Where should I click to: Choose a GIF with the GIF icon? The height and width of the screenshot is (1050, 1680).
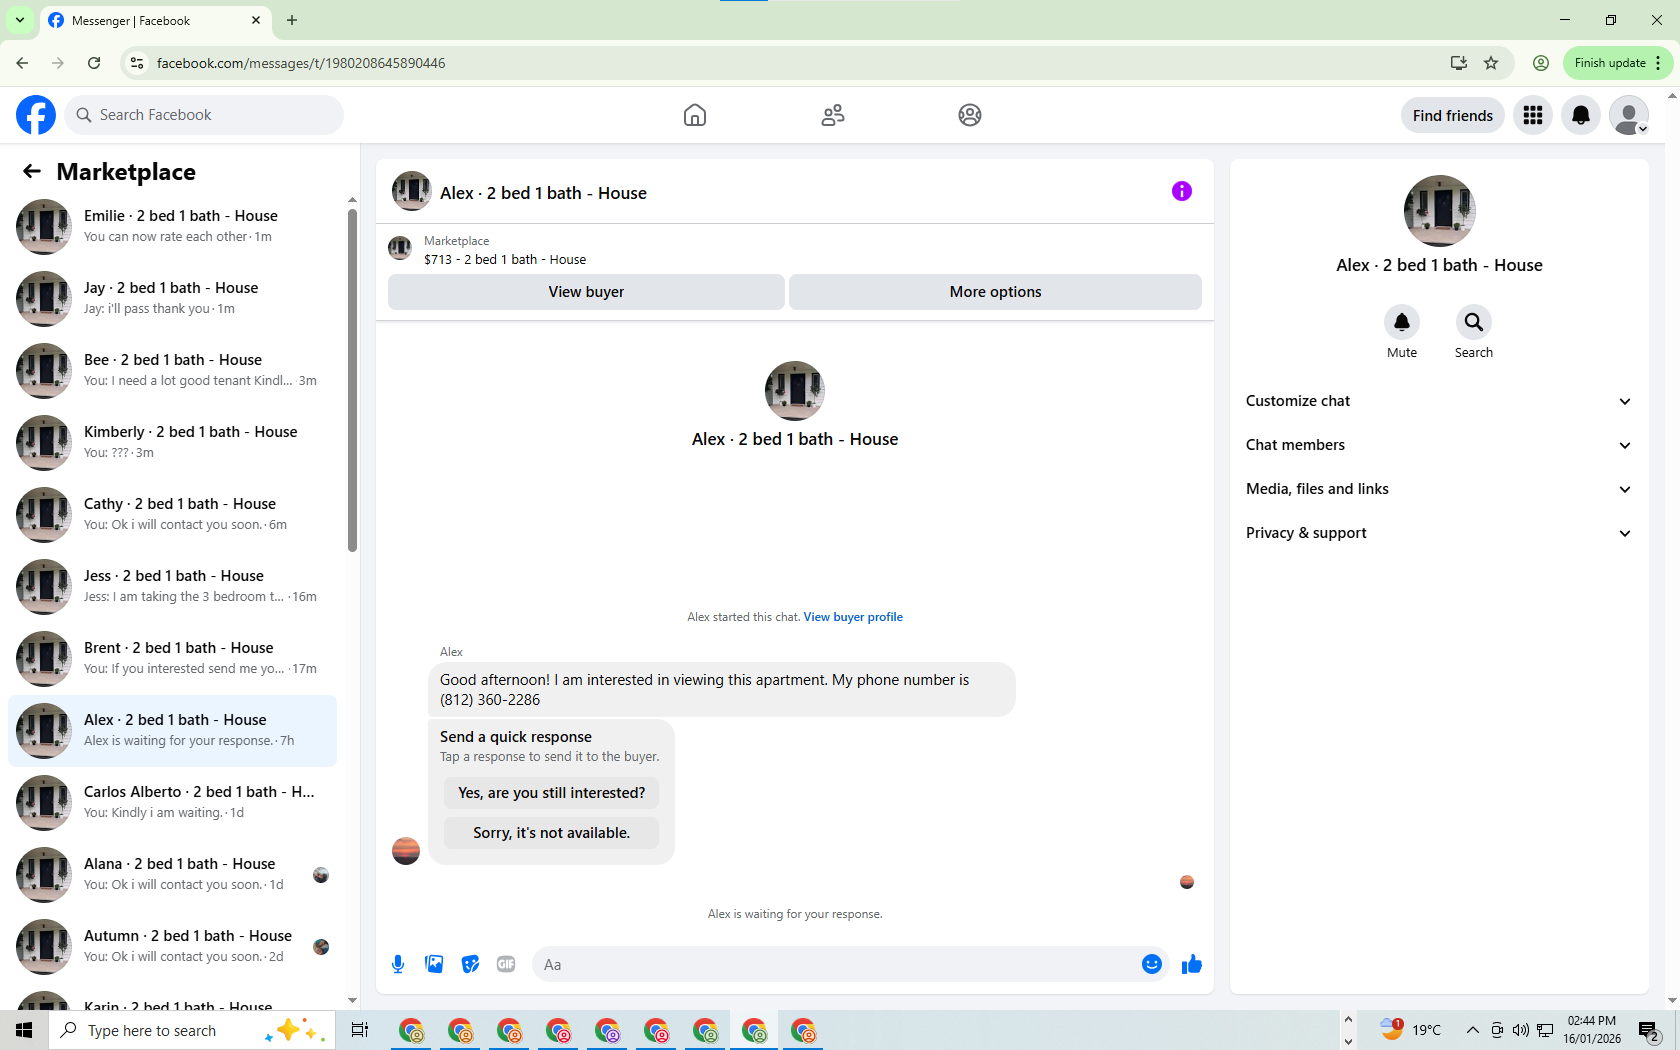(x=506, y=964)
